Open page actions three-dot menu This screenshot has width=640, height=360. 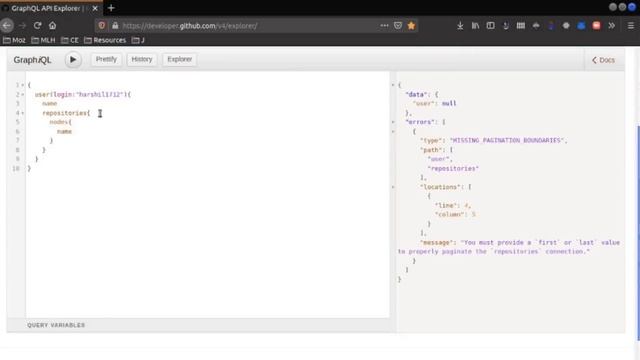point(384,25)
